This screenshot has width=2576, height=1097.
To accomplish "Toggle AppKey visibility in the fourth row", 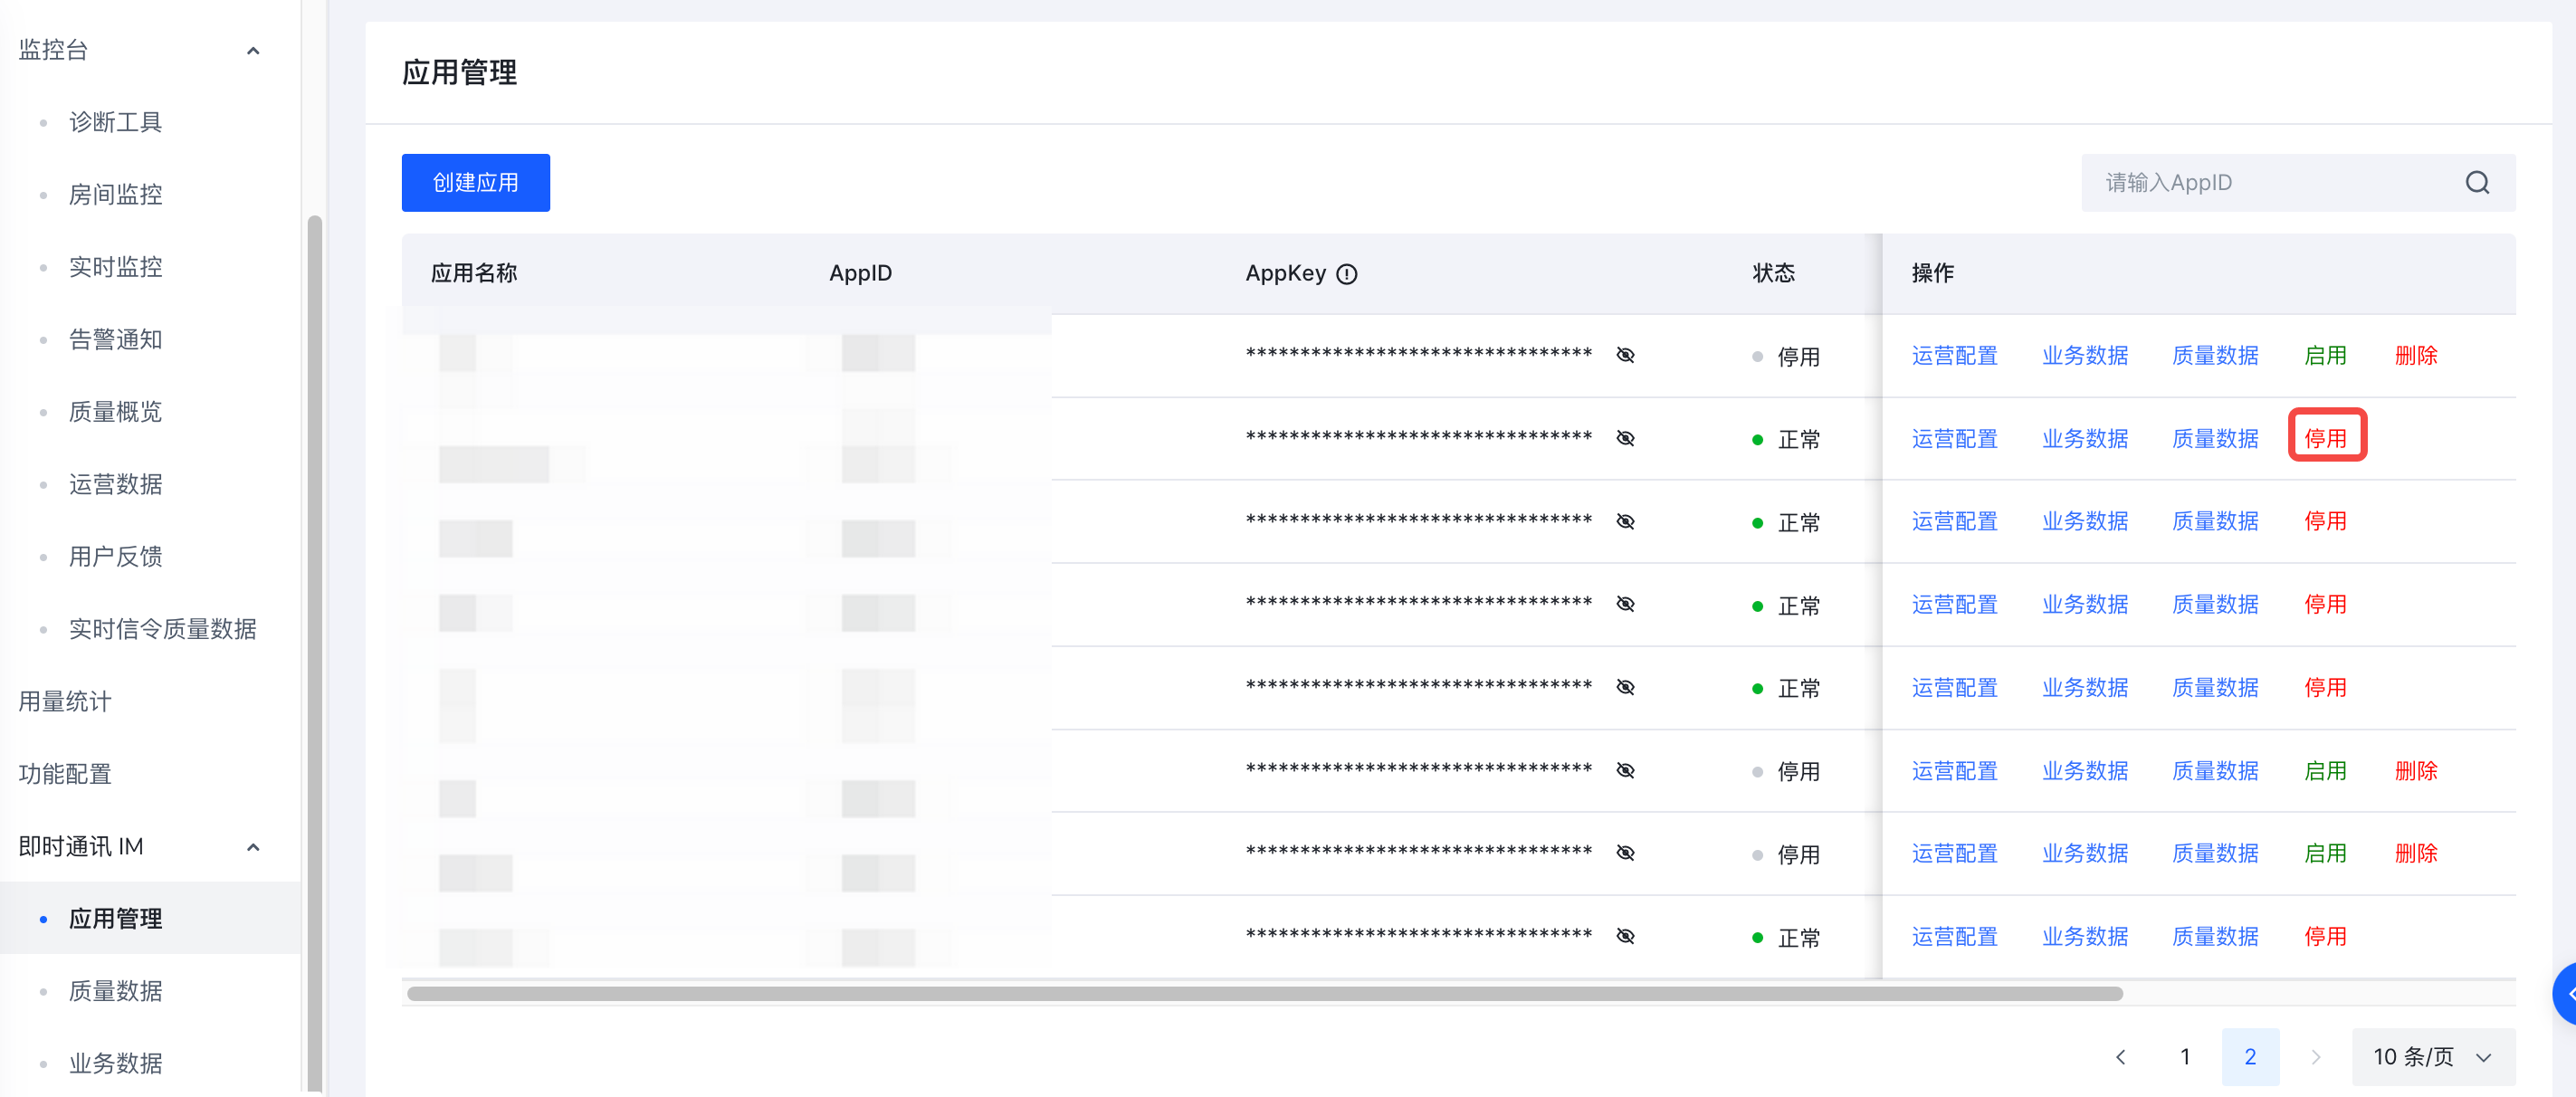I will coord(1625,604).
